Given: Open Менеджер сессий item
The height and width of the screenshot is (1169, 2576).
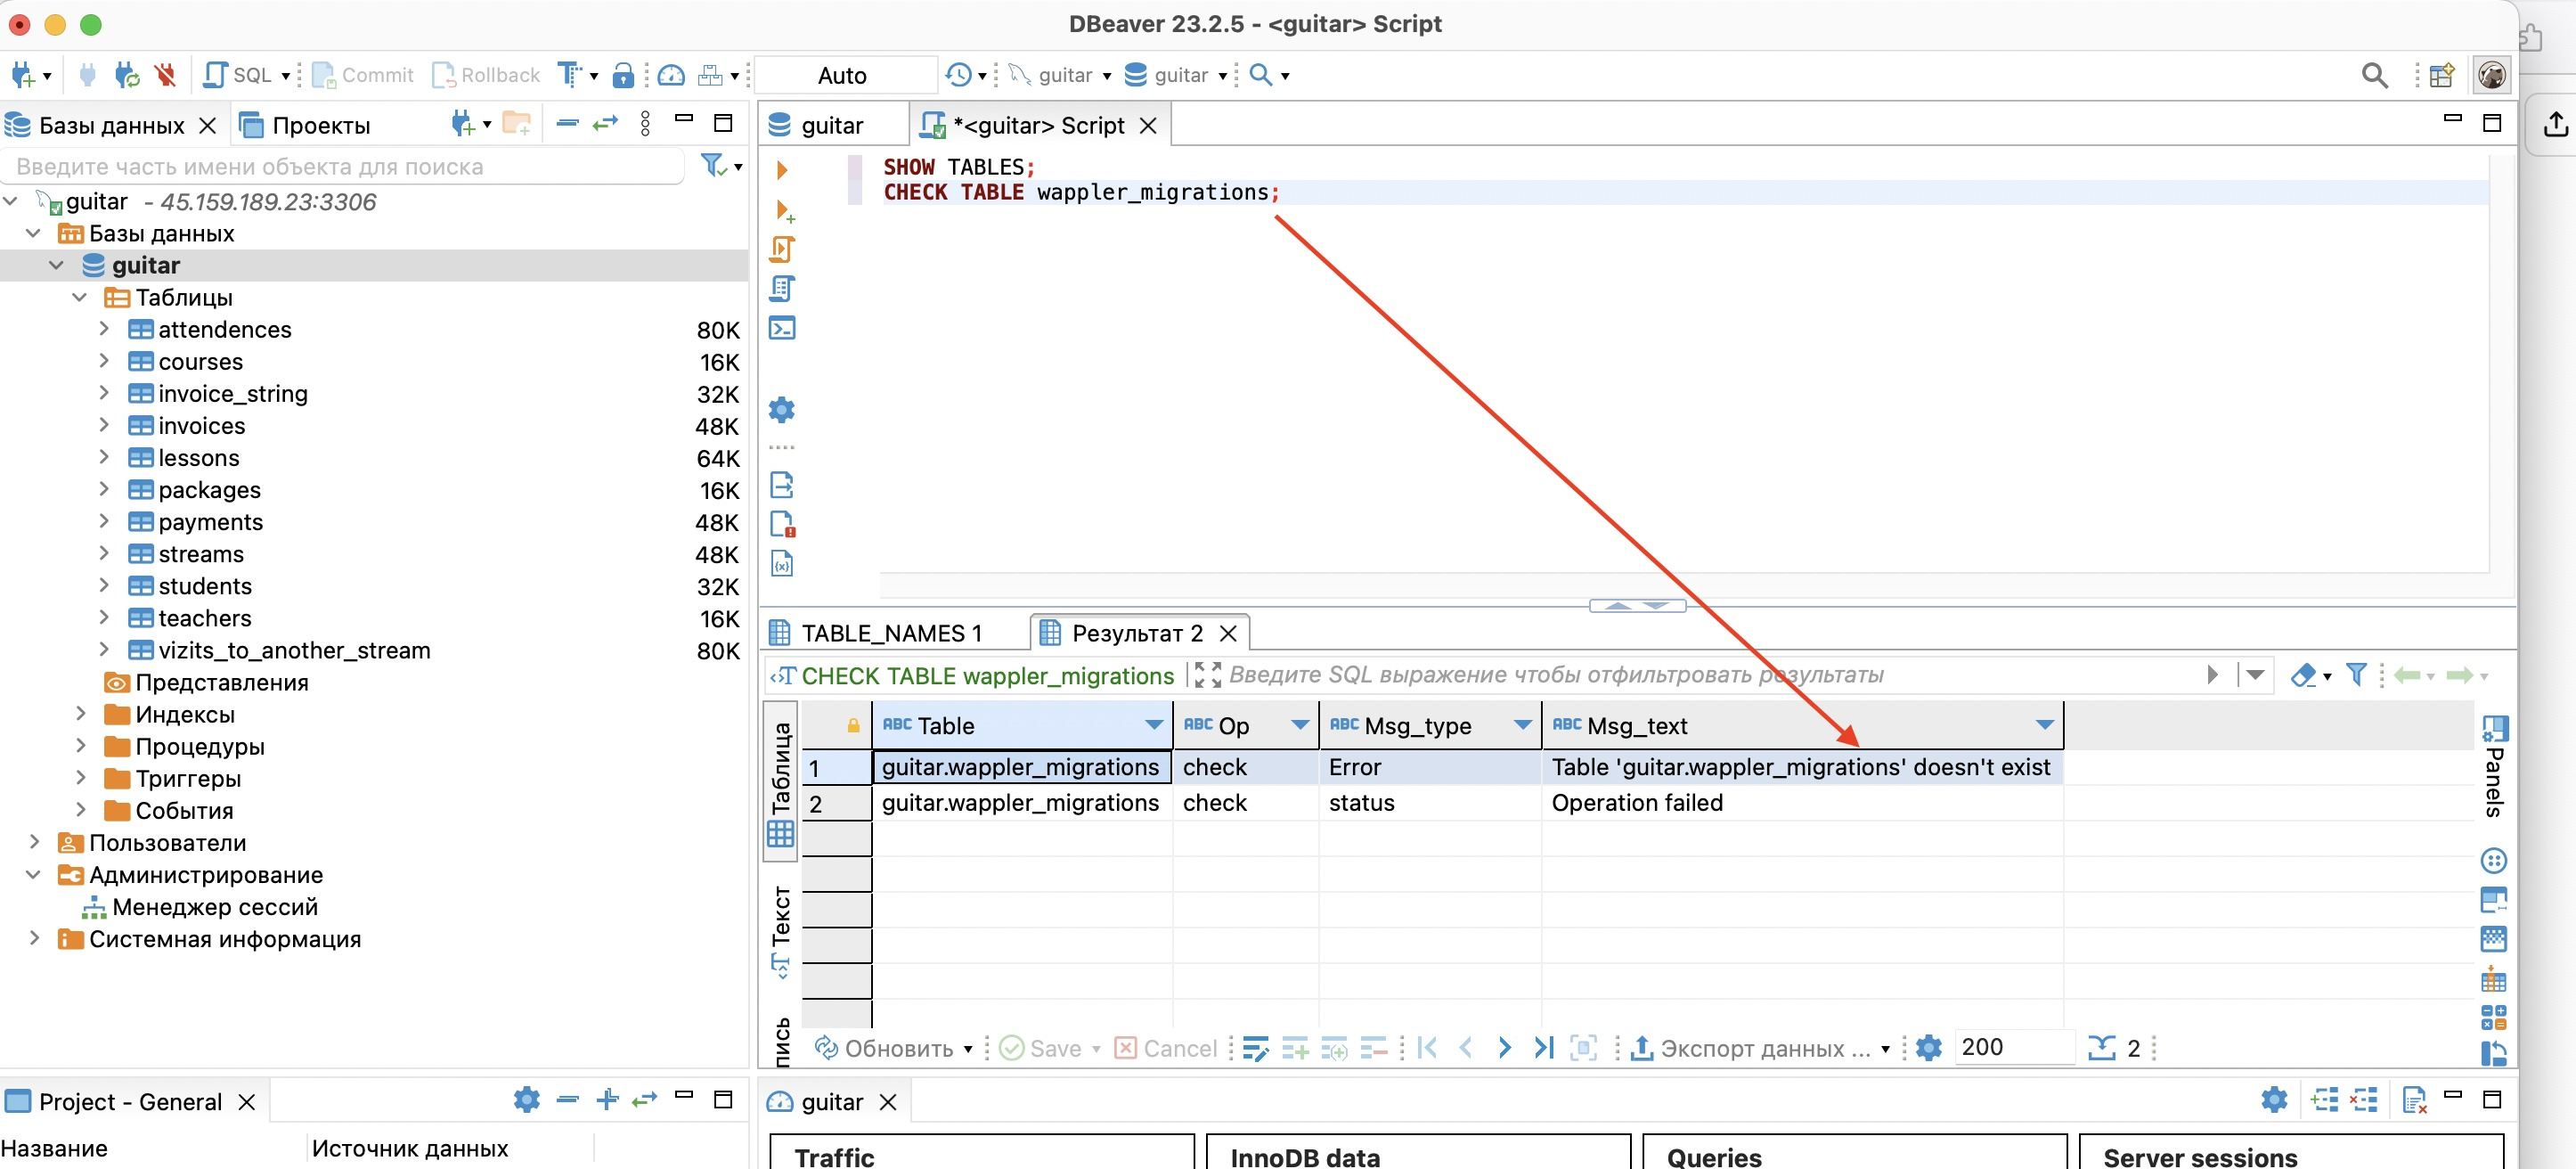Looking at the screenshot, I should [214, 906].
